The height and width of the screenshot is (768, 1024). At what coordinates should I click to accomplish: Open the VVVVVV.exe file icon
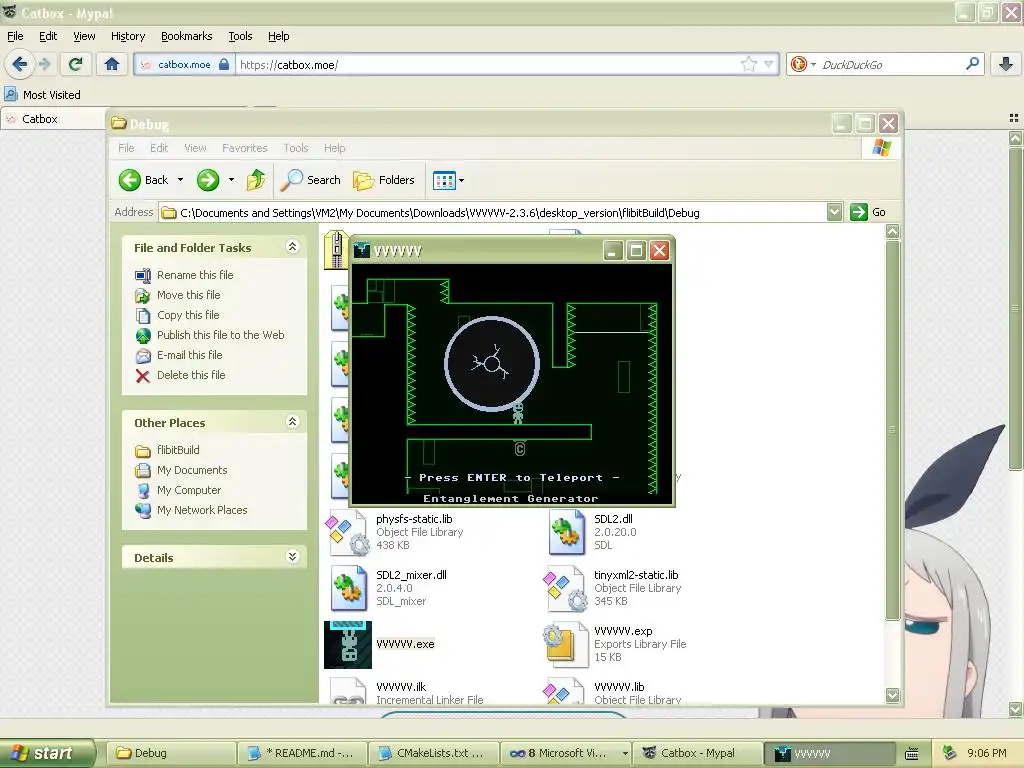point(347,645)
